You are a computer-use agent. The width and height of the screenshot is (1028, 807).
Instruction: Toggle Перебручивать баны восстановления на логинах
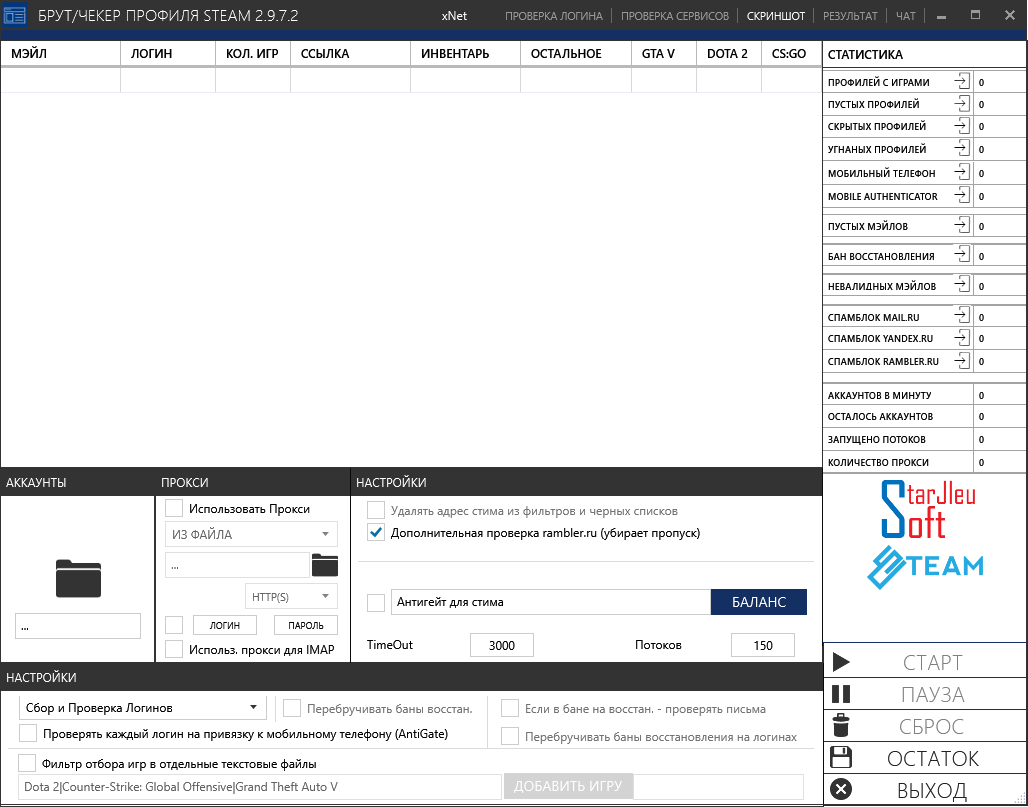[509, 736]
